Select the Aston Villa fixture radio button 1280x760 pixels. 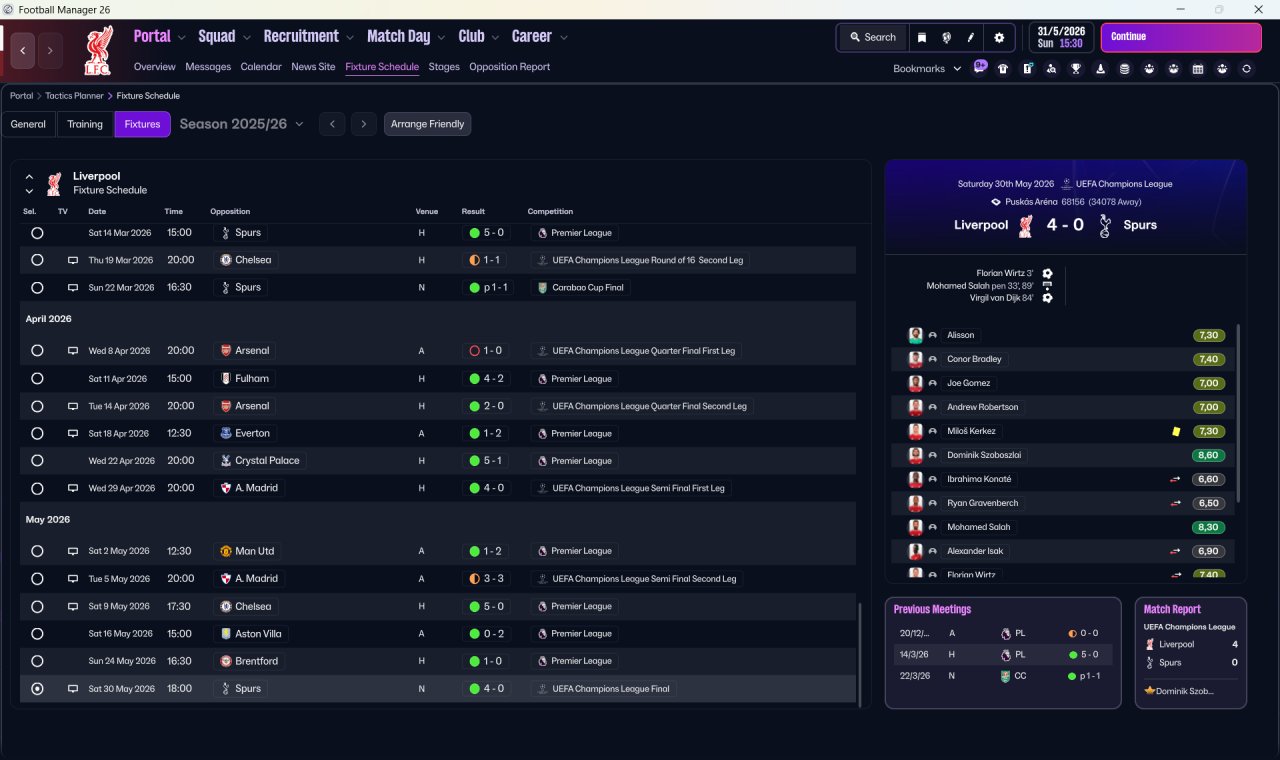[x=37, y=634]
